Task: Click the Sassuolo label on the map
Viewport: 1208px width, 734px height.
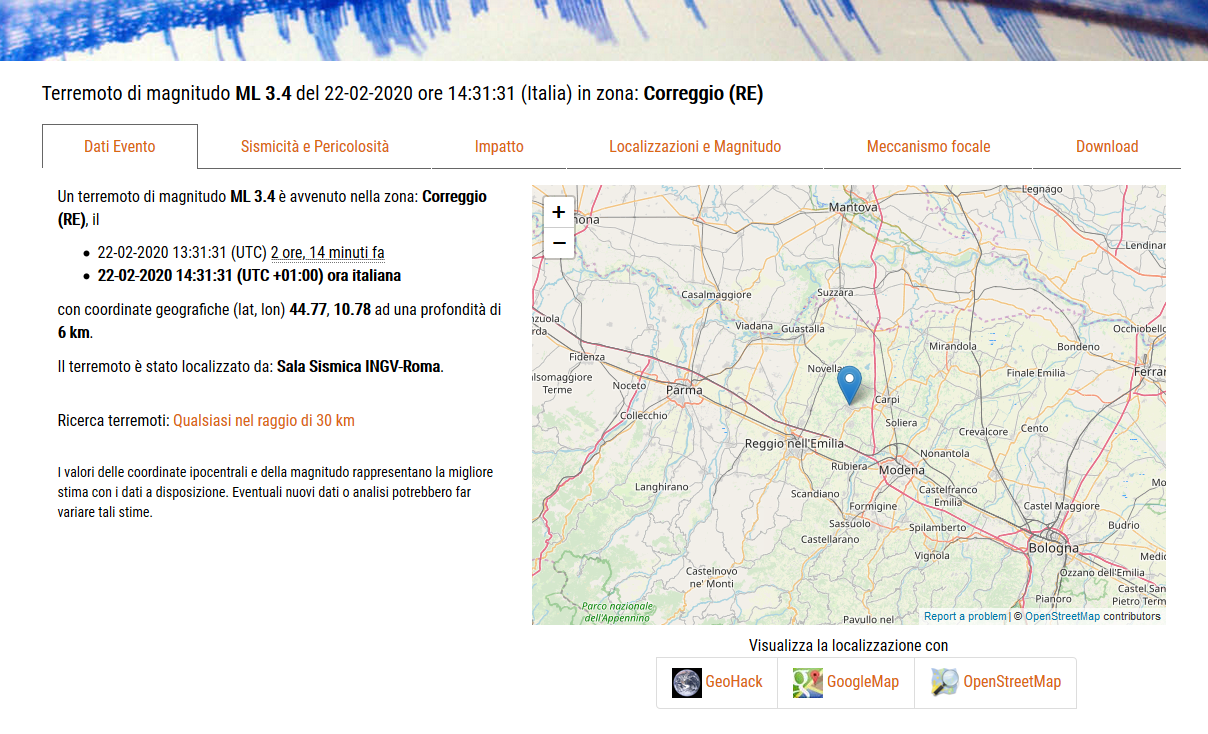Action: tap(850, 524)
